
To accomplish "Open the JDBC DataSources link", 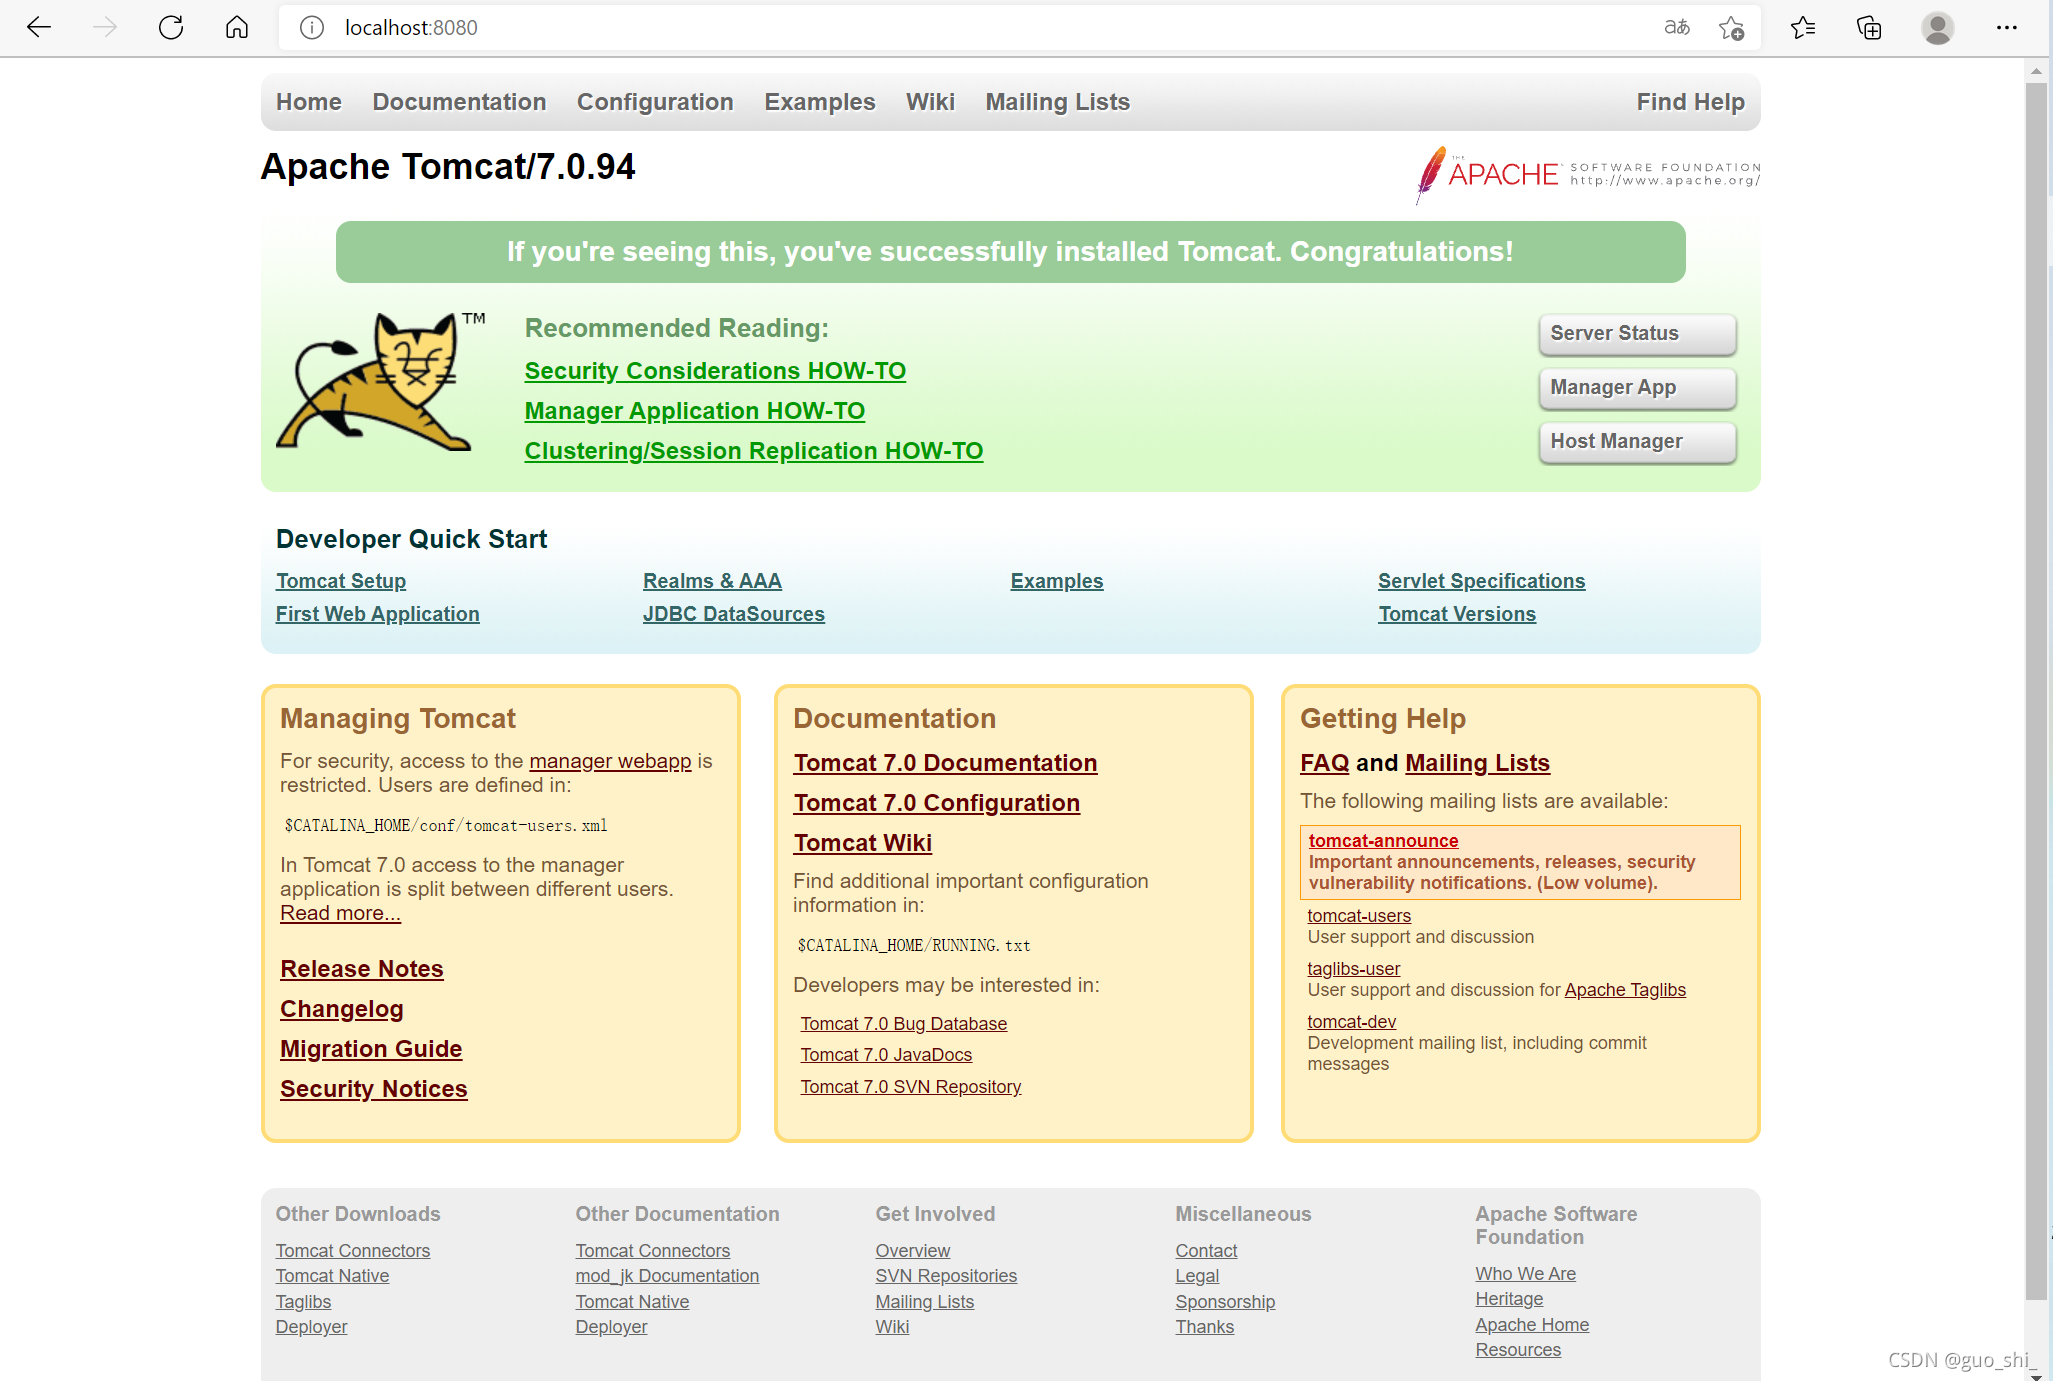I will pos(734,614).
